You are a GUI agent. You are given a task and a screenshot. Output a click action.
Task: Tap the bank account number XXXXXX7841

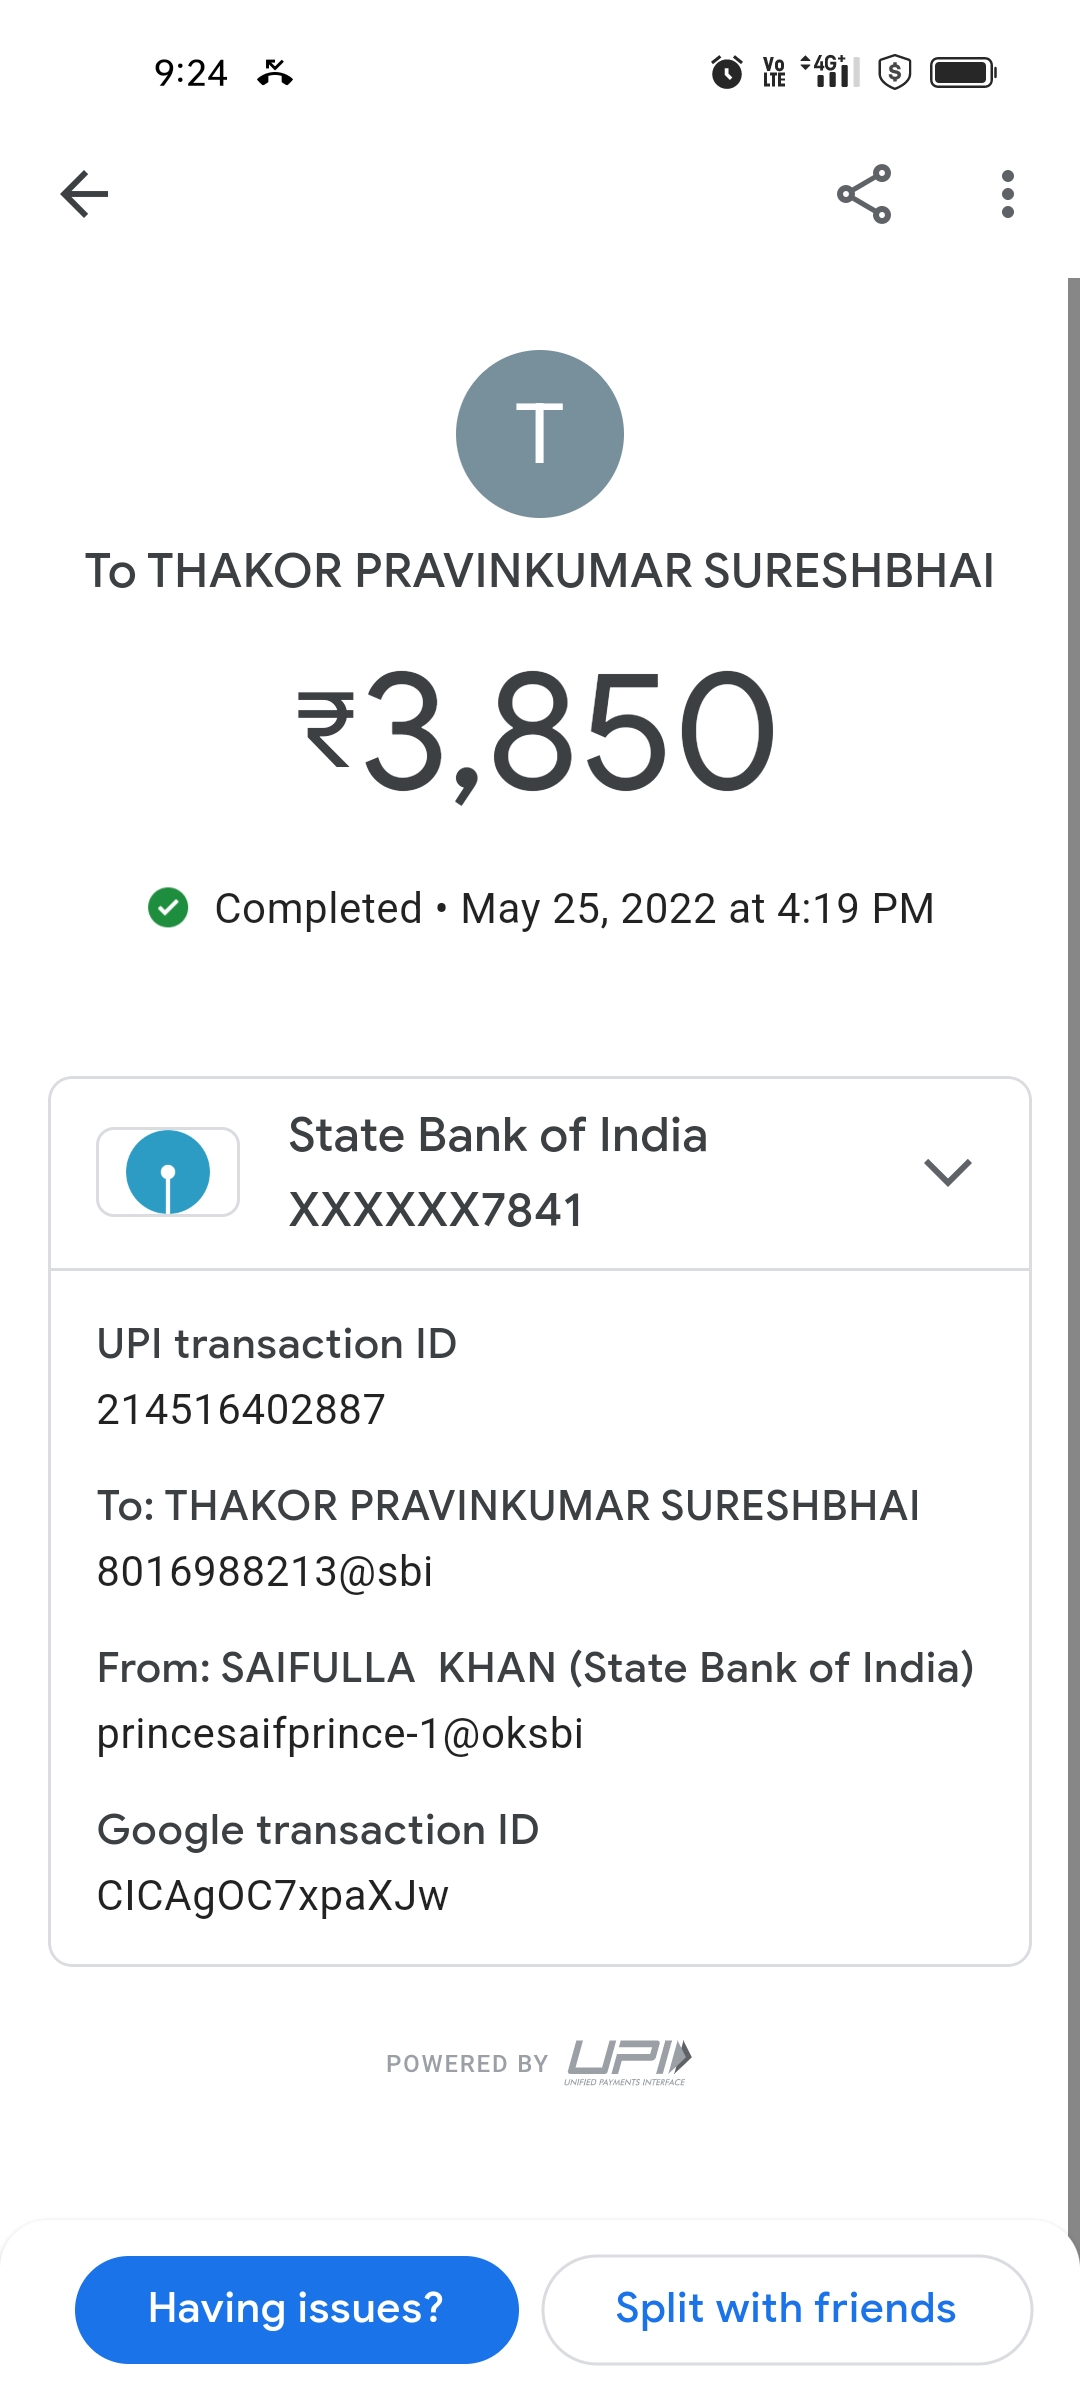(x=436, y=1210)
